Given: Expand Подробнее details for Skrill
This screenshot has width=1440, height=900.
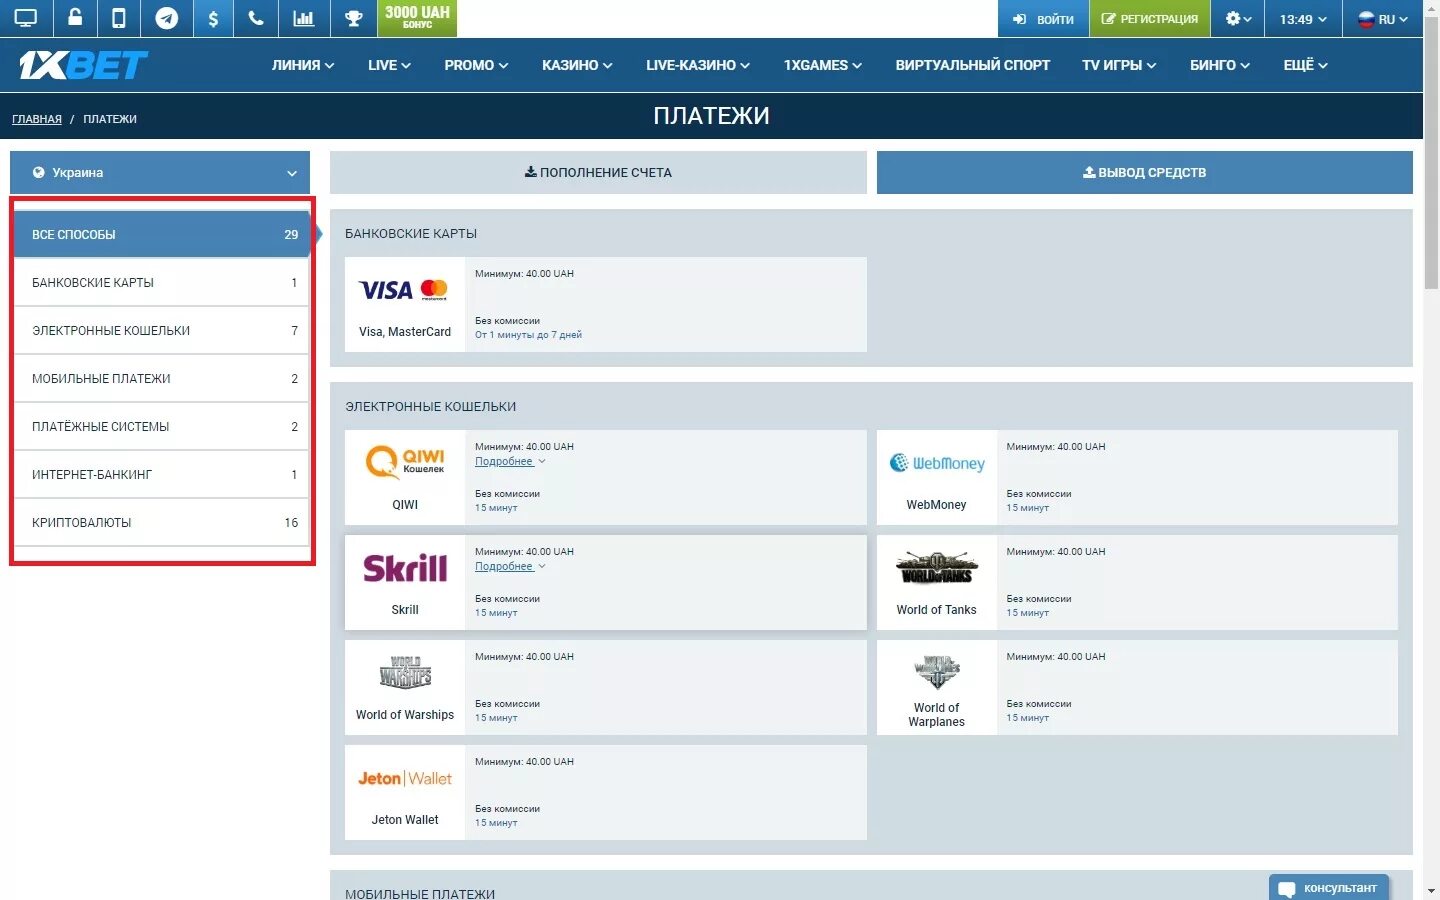Looking at the screenshot, I should click(510, 566).
